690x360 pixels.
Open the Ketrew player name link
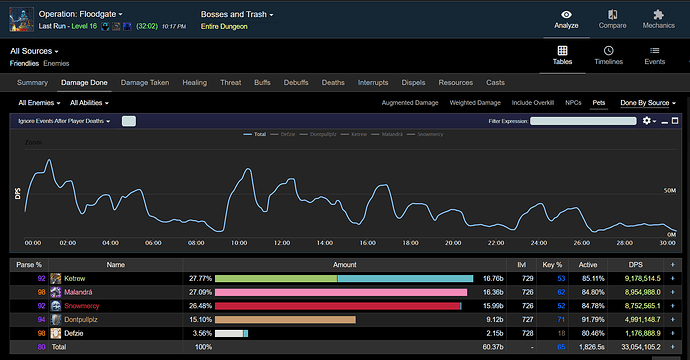click(74, 279)
